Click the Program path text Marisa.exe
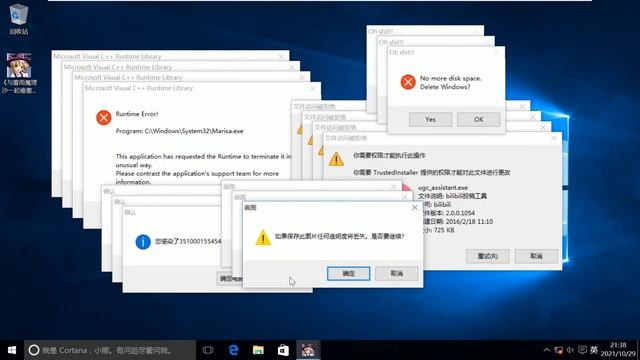640x360 pixels. click(x=180, y=131)
